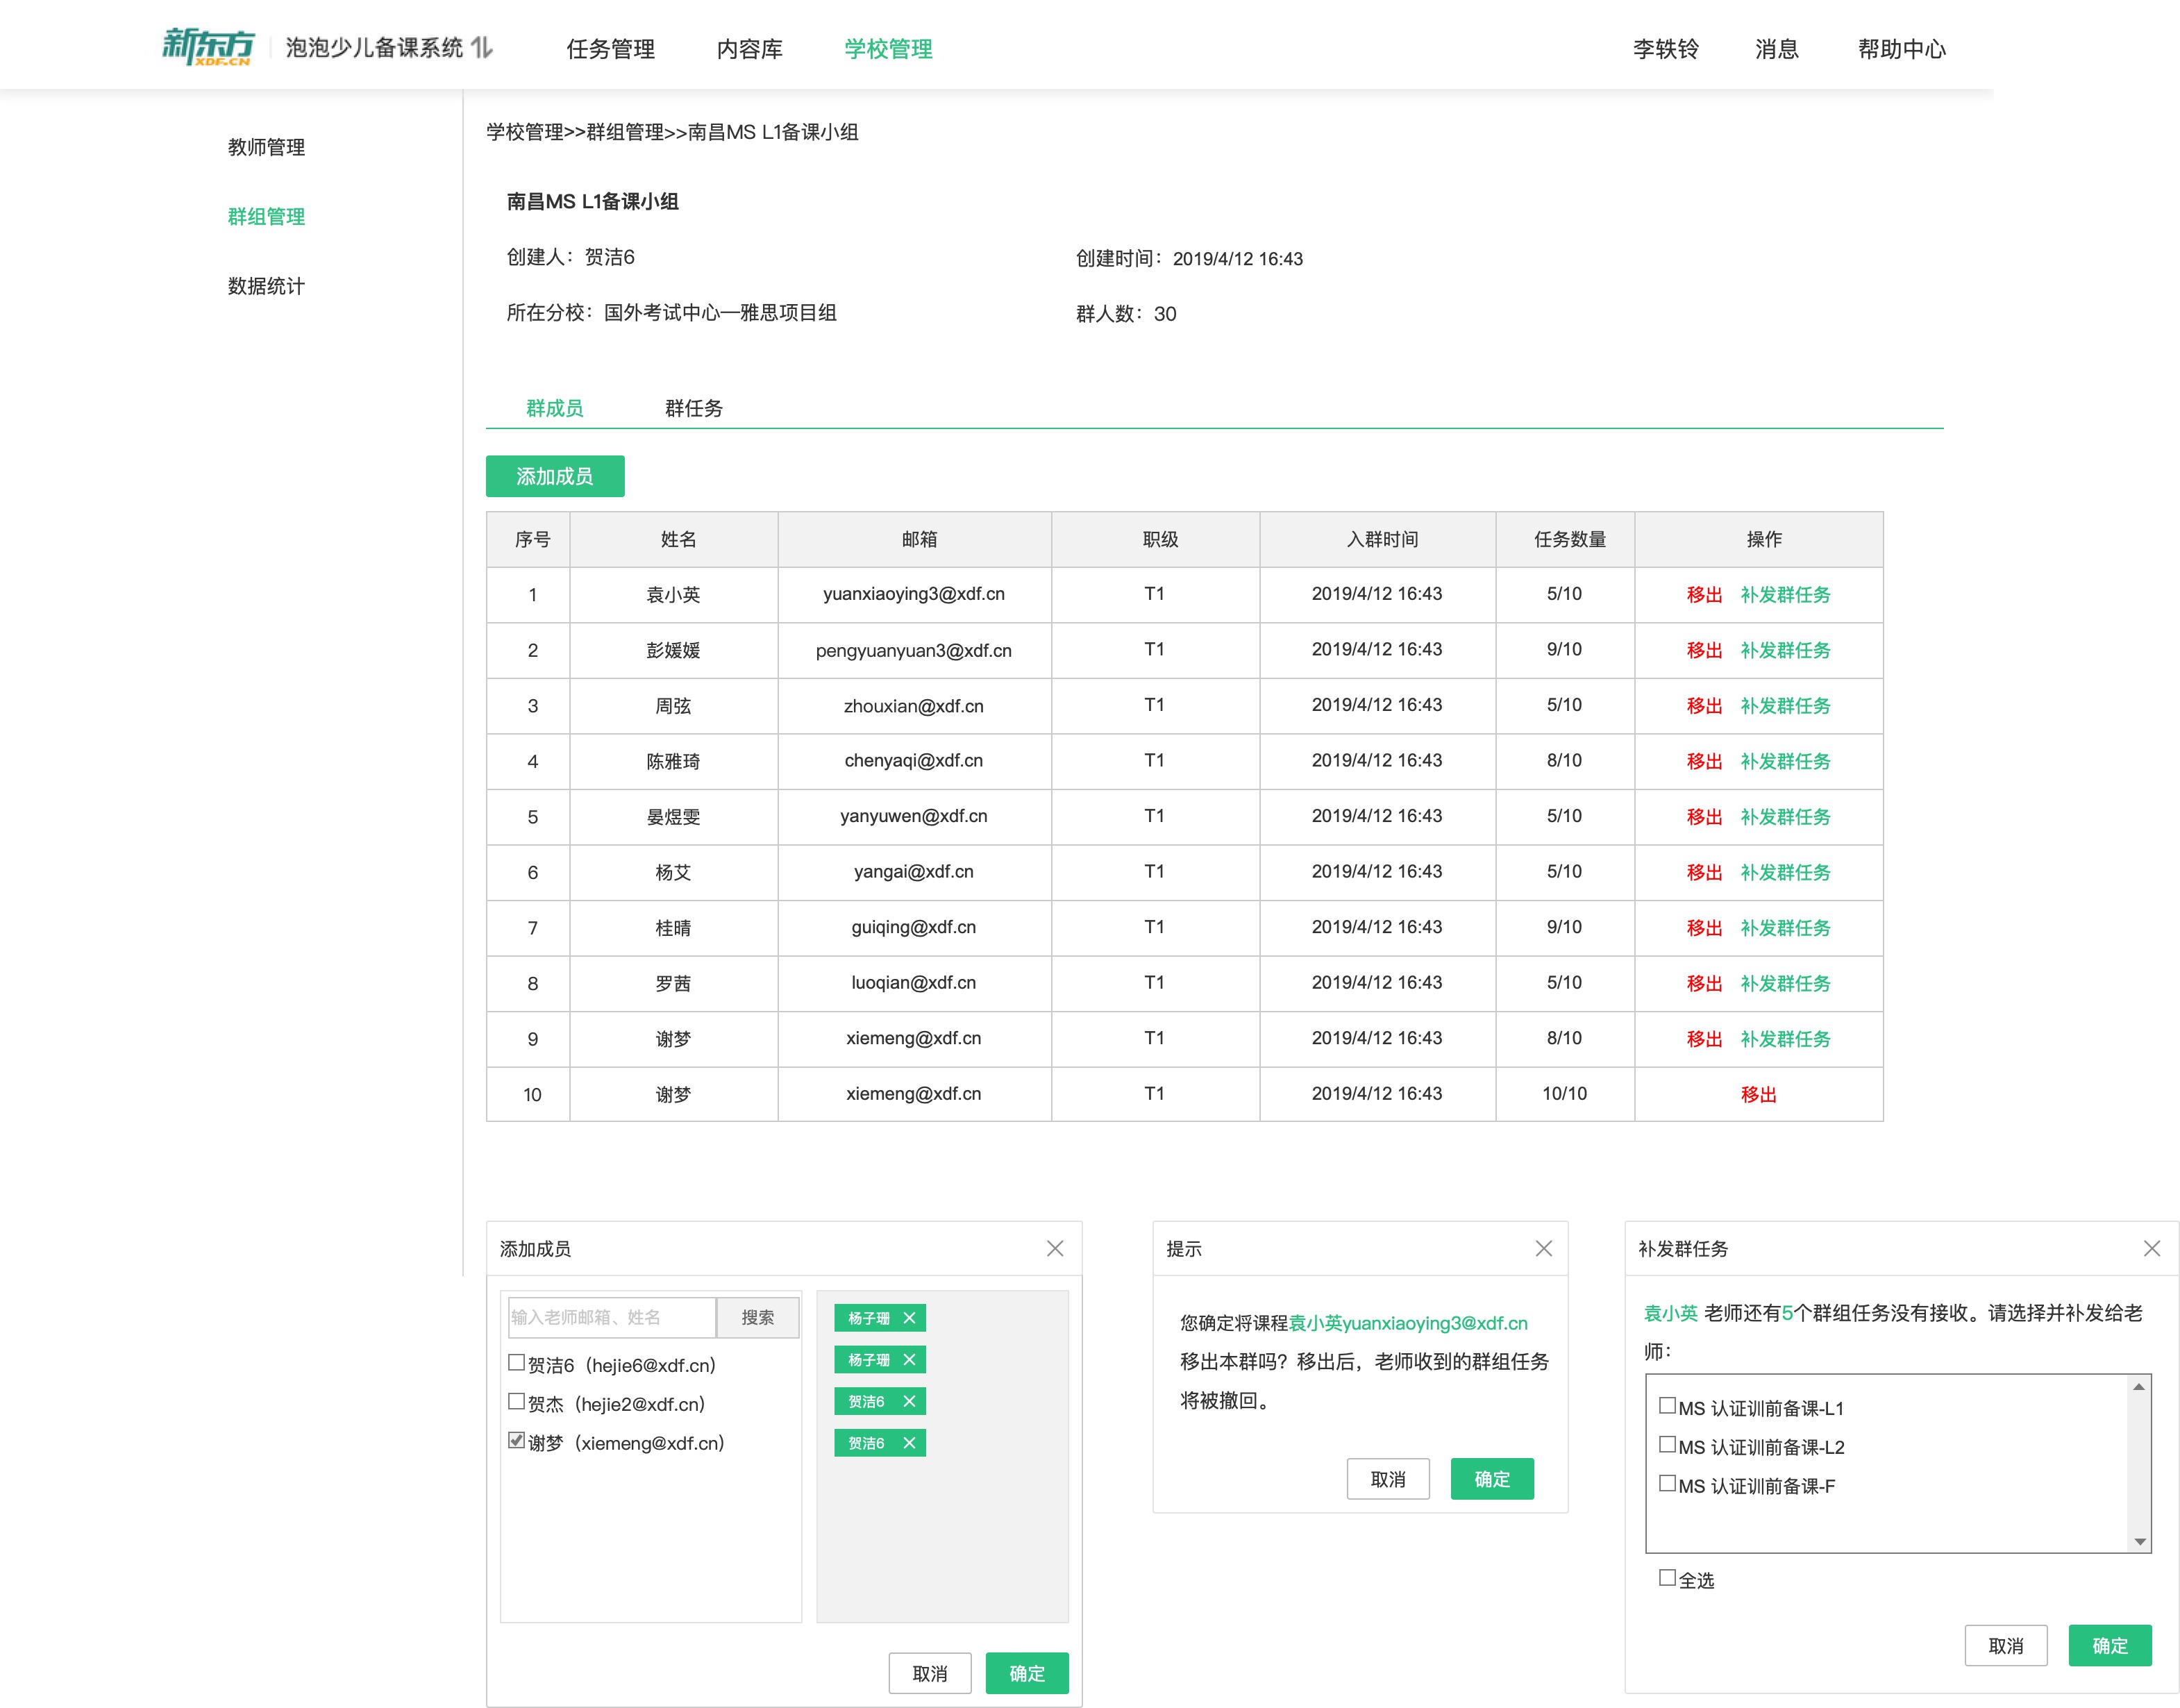Image resolution: width=2180 pixels, height=1708 pixels.
Task: Click the green 袁小英 name in the 补发群任务 dialog
Action: coord(1670,1313)
